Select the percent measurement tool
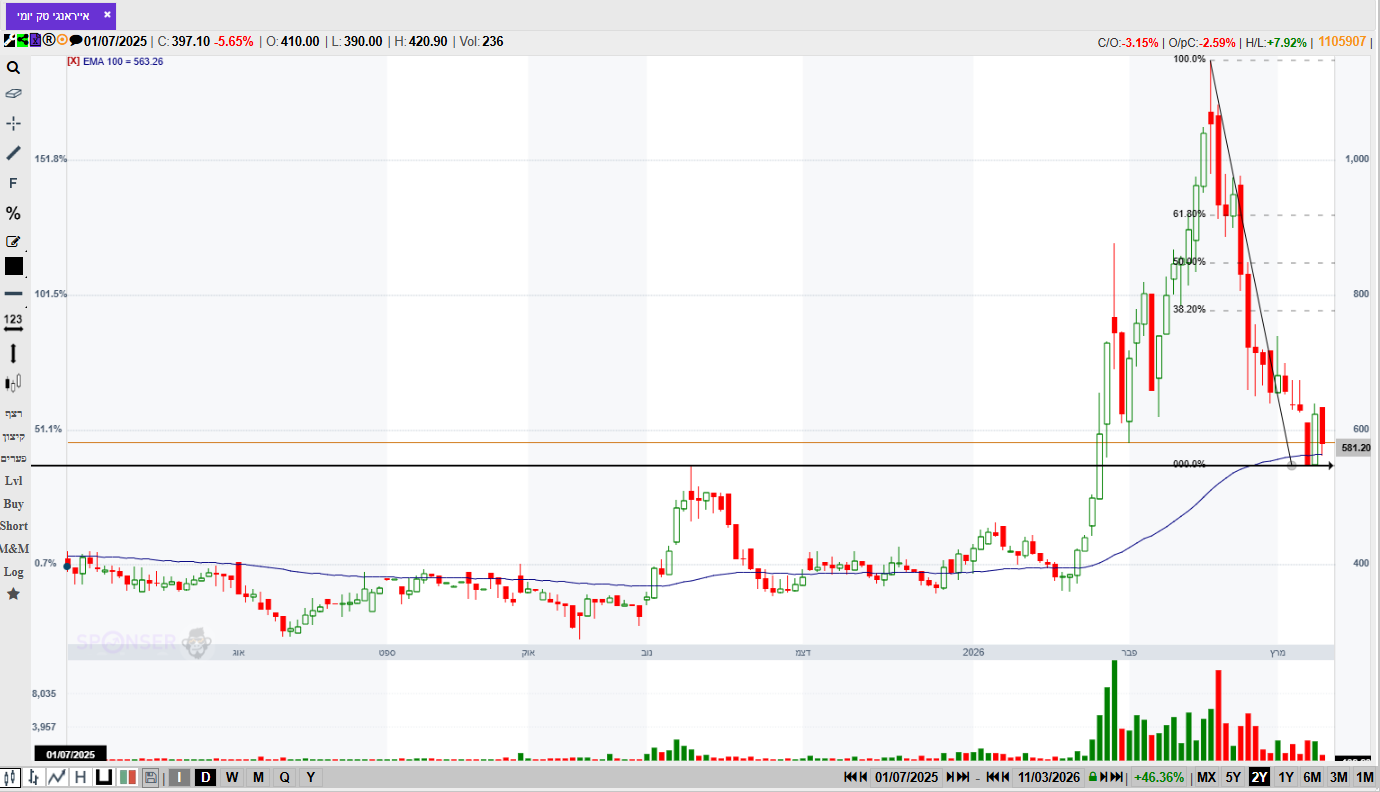The width and height of the screenshot is (1380, 792). coord(13,213)
